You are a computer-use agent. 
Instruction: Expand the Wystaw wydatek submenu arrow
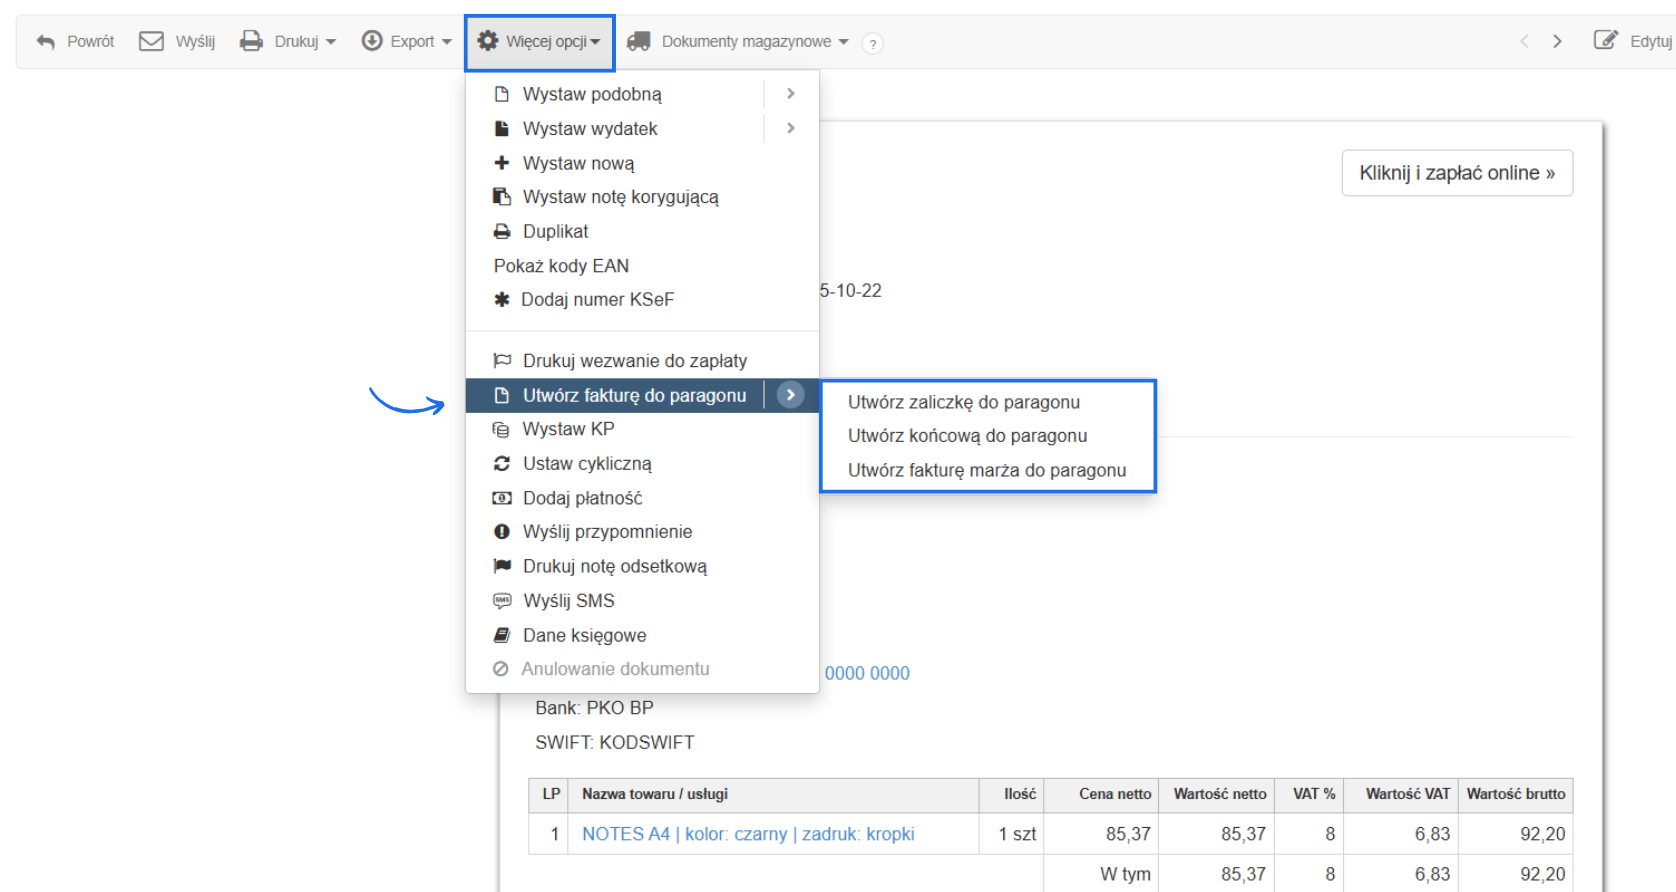[790, 128]
